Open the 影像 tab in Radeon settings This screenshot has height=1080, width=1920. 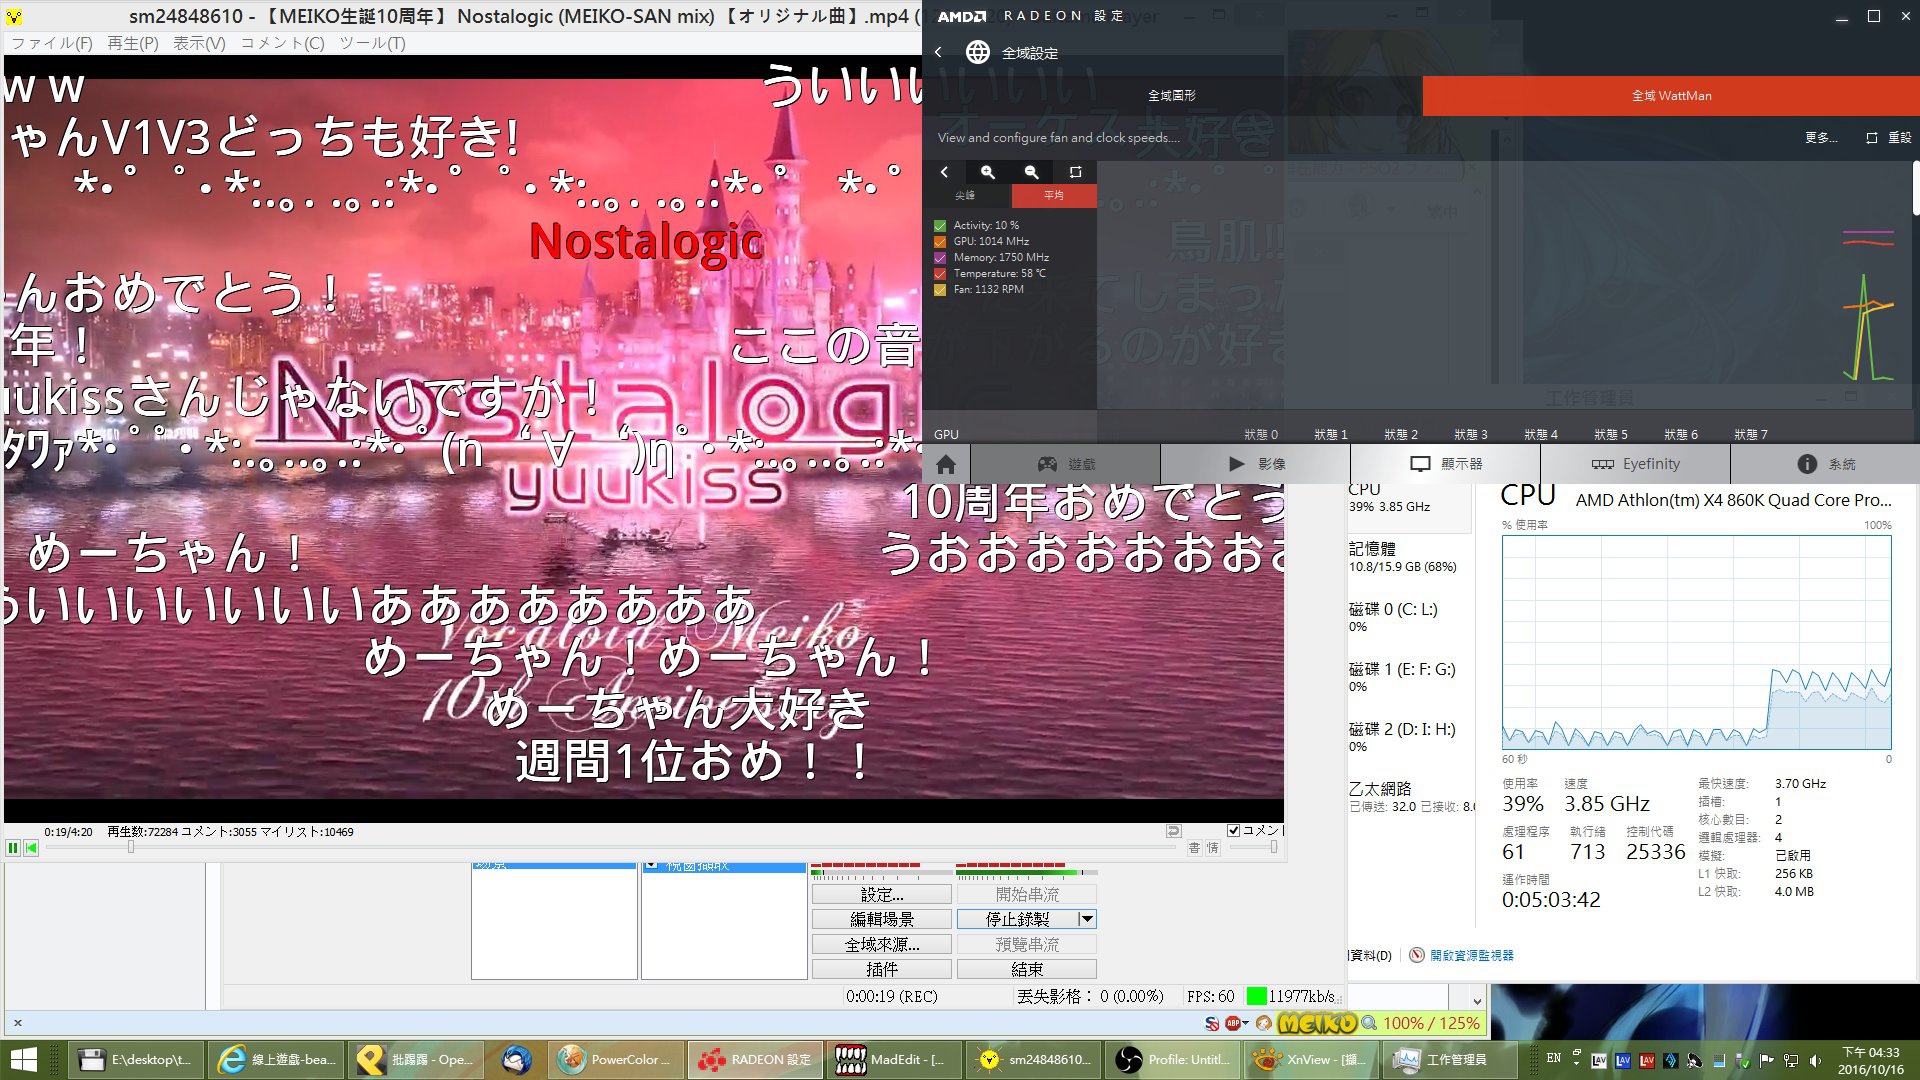pos(1256,464)
